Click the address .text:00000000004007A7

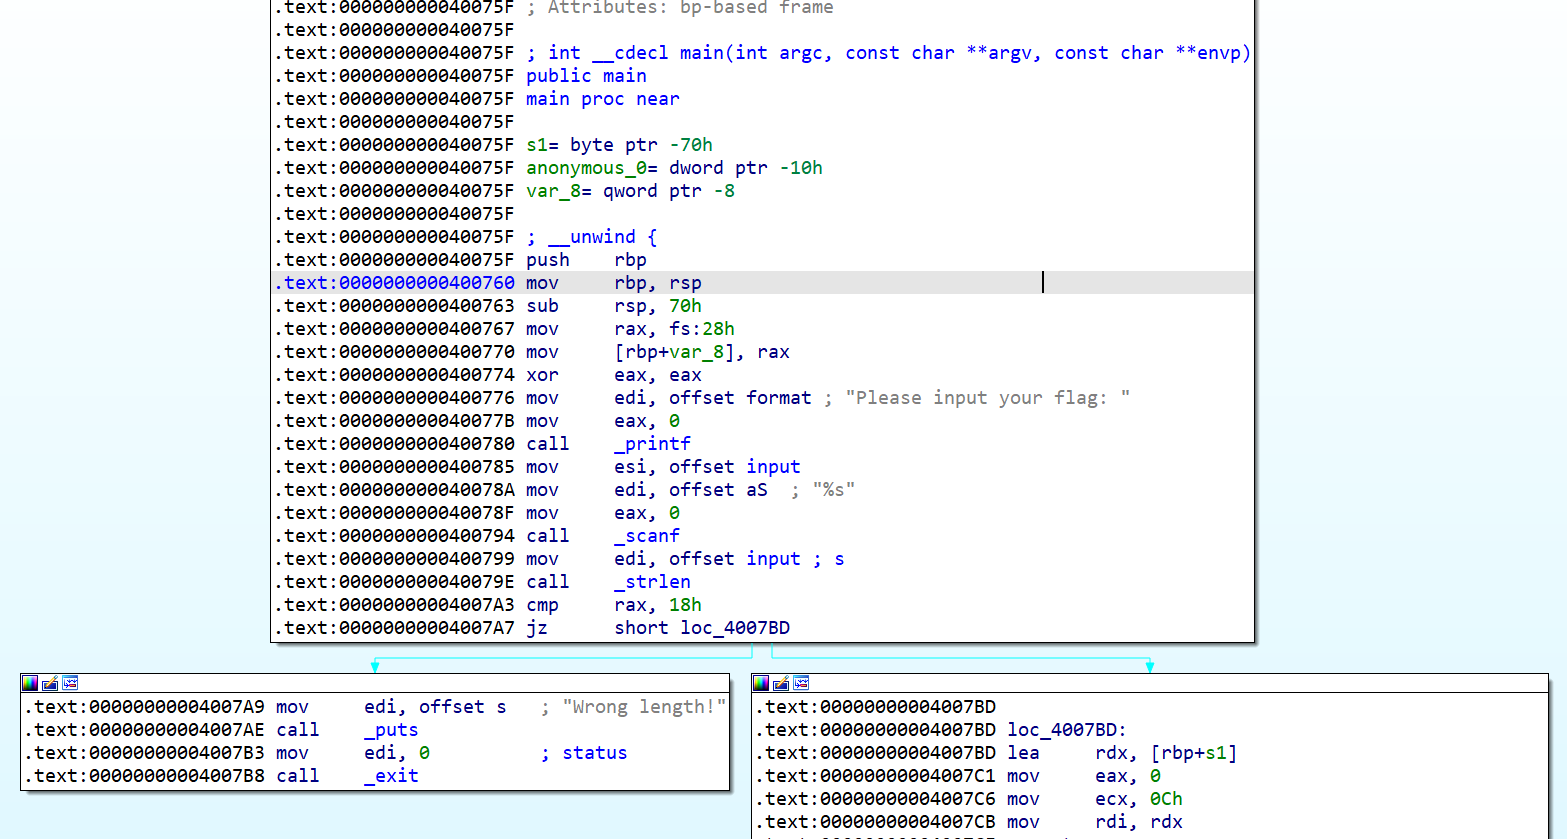(395, 628)
